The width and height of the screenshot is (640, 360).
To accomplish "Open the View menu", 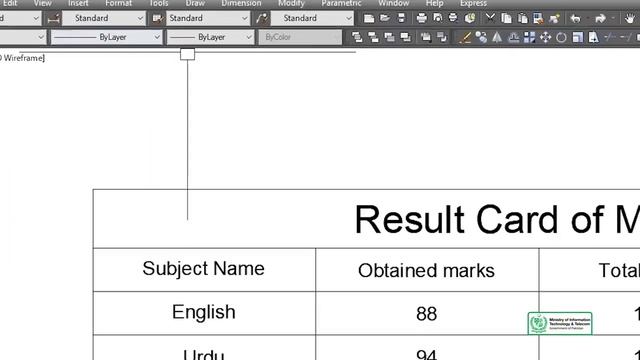I will click(x=42, y=3).
